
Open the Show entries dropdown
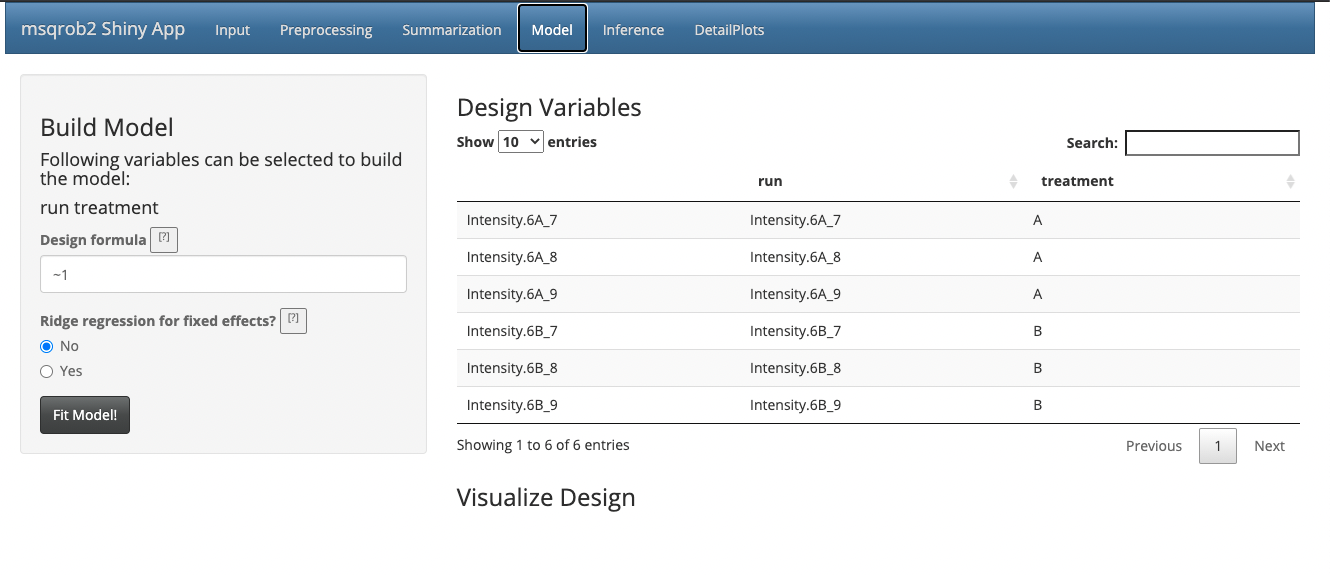click(521, 142)
